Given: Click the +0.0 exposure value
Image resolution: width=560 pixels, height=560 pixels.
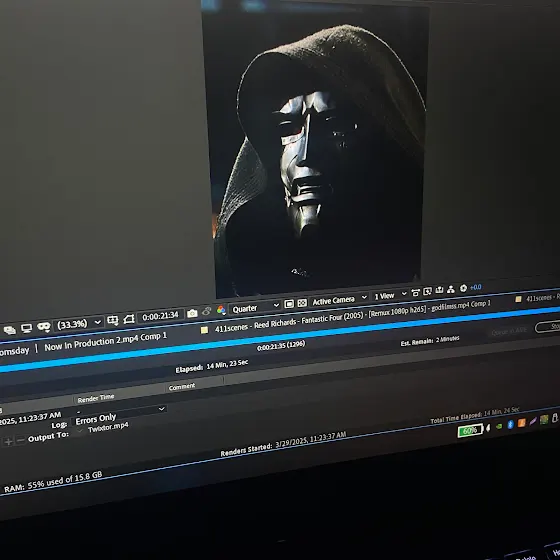Looking at the screenshot, I should tap(476, 287).
